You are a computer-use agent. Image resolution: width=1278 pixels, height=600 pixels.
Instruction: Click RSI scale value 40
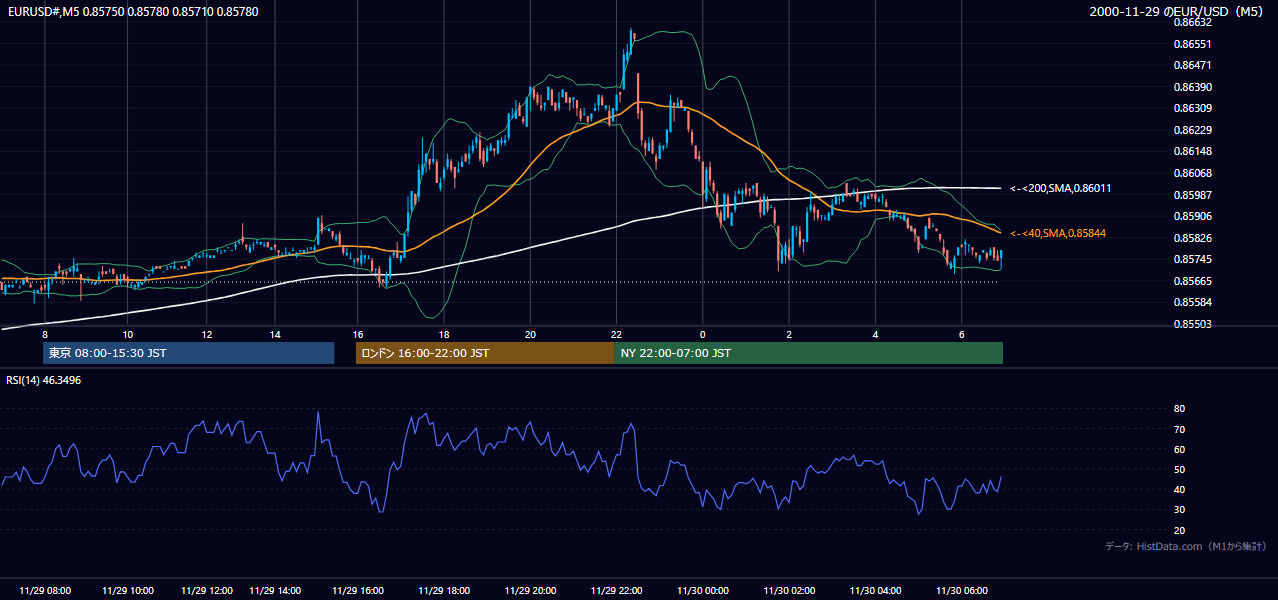point(1179,489)
